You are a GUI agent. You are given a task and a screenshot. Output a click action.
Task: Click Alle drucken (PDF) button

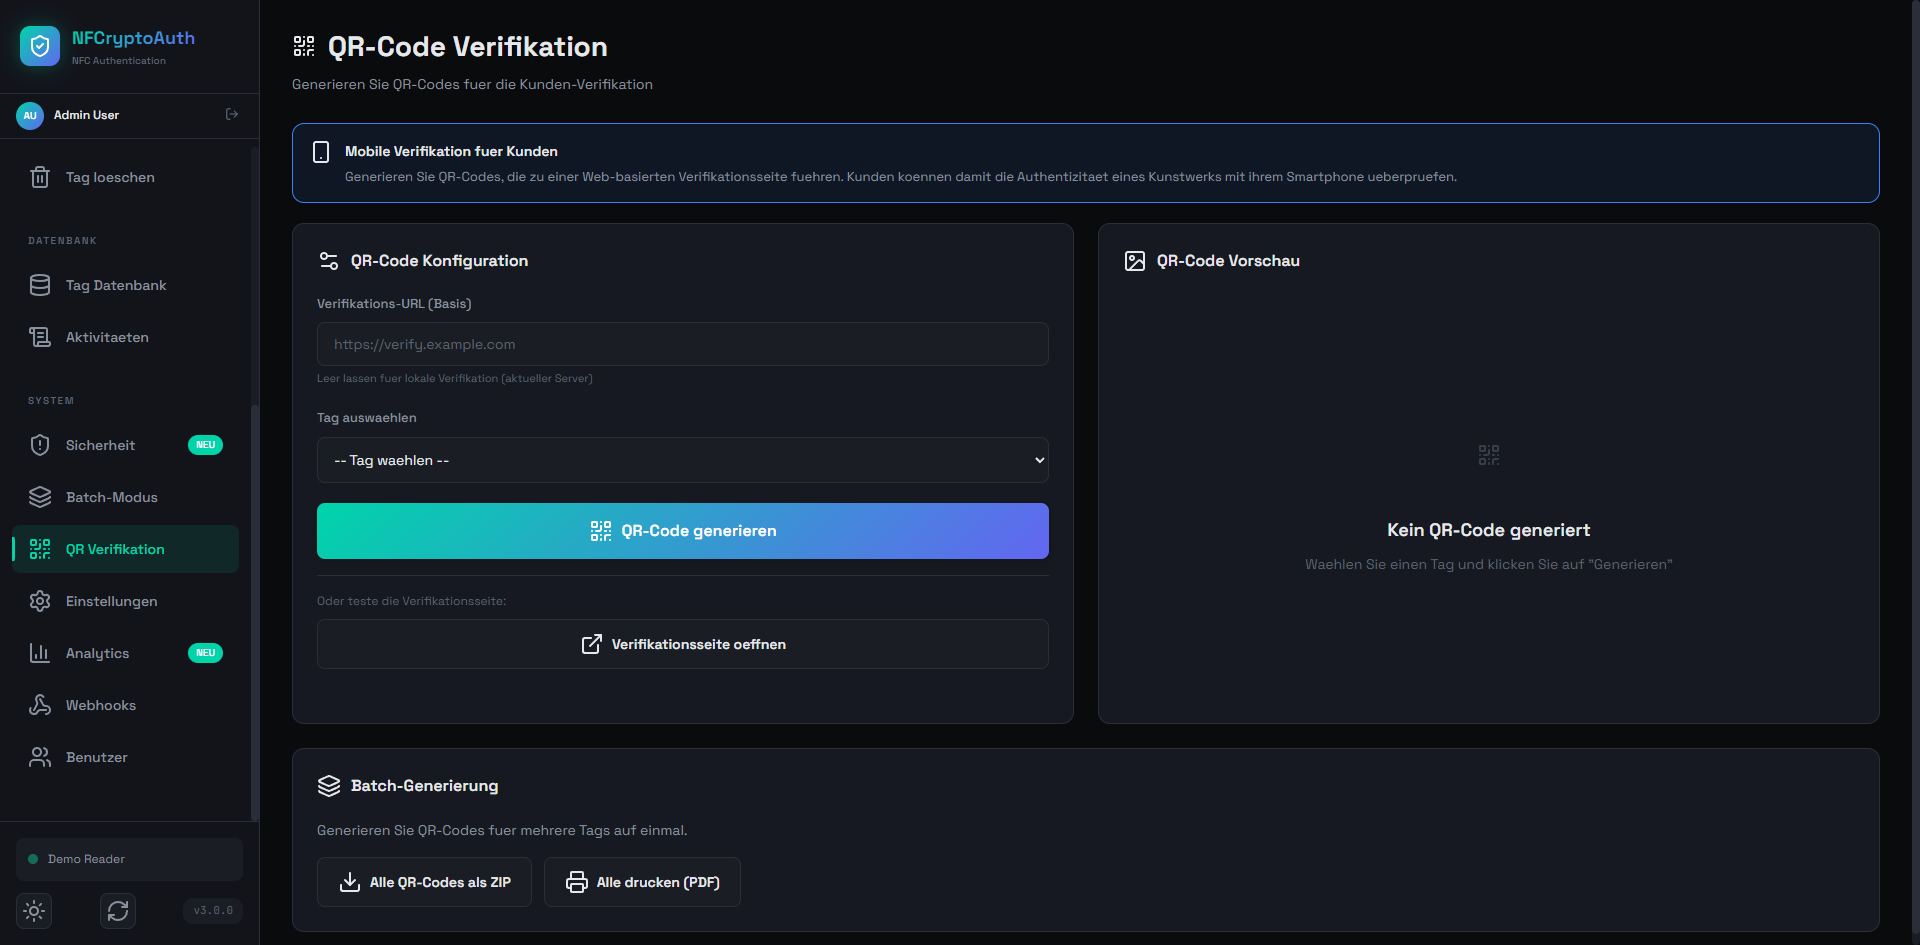coord(642,882)
